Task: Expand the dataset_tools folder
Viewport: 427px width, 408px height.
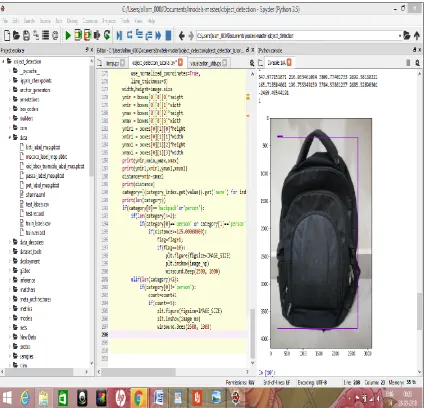Action: coord(10,252)
